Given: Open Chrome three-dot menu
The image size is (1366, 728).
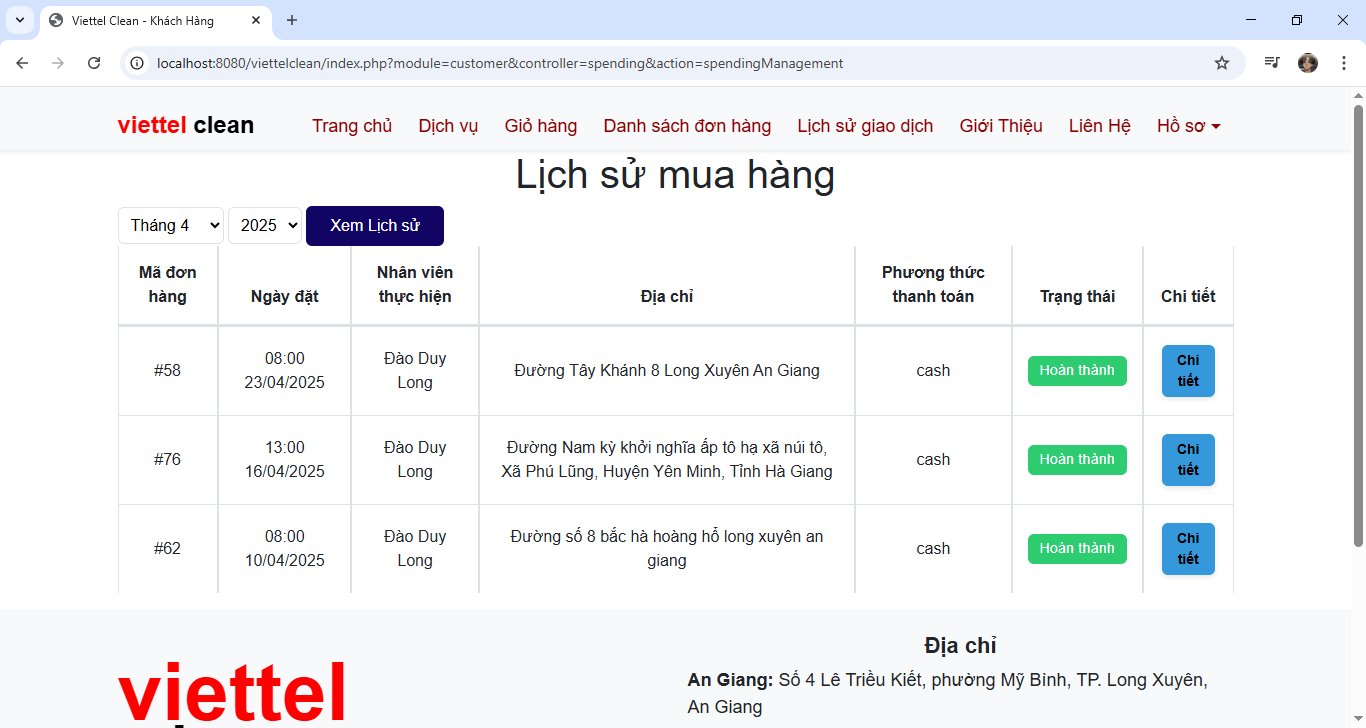Looking at the screenshot, I should pyautogui.click(x=1343, y=63).
